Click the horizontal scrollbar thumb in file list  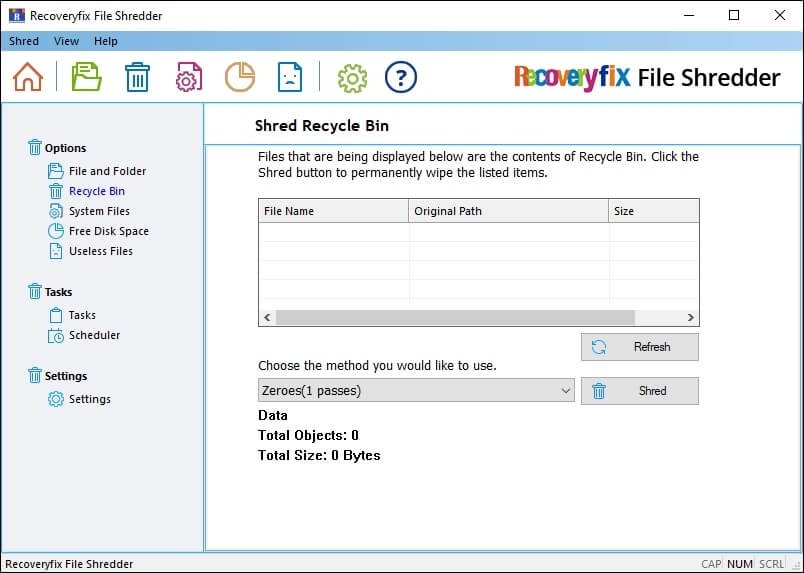point(455,318)
